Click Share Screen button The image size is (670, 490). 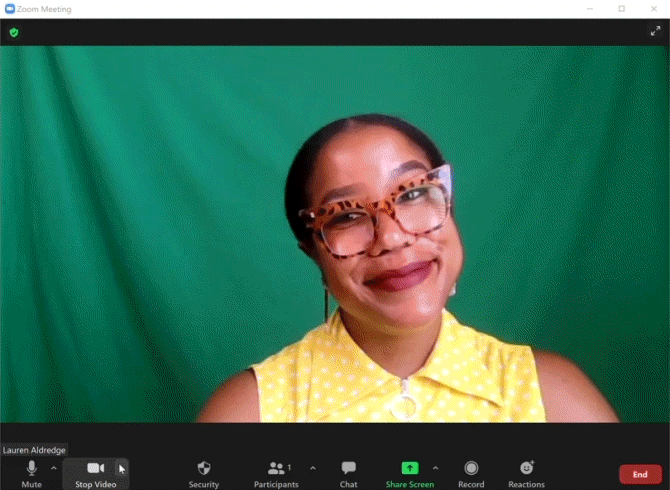click(409, 474)
